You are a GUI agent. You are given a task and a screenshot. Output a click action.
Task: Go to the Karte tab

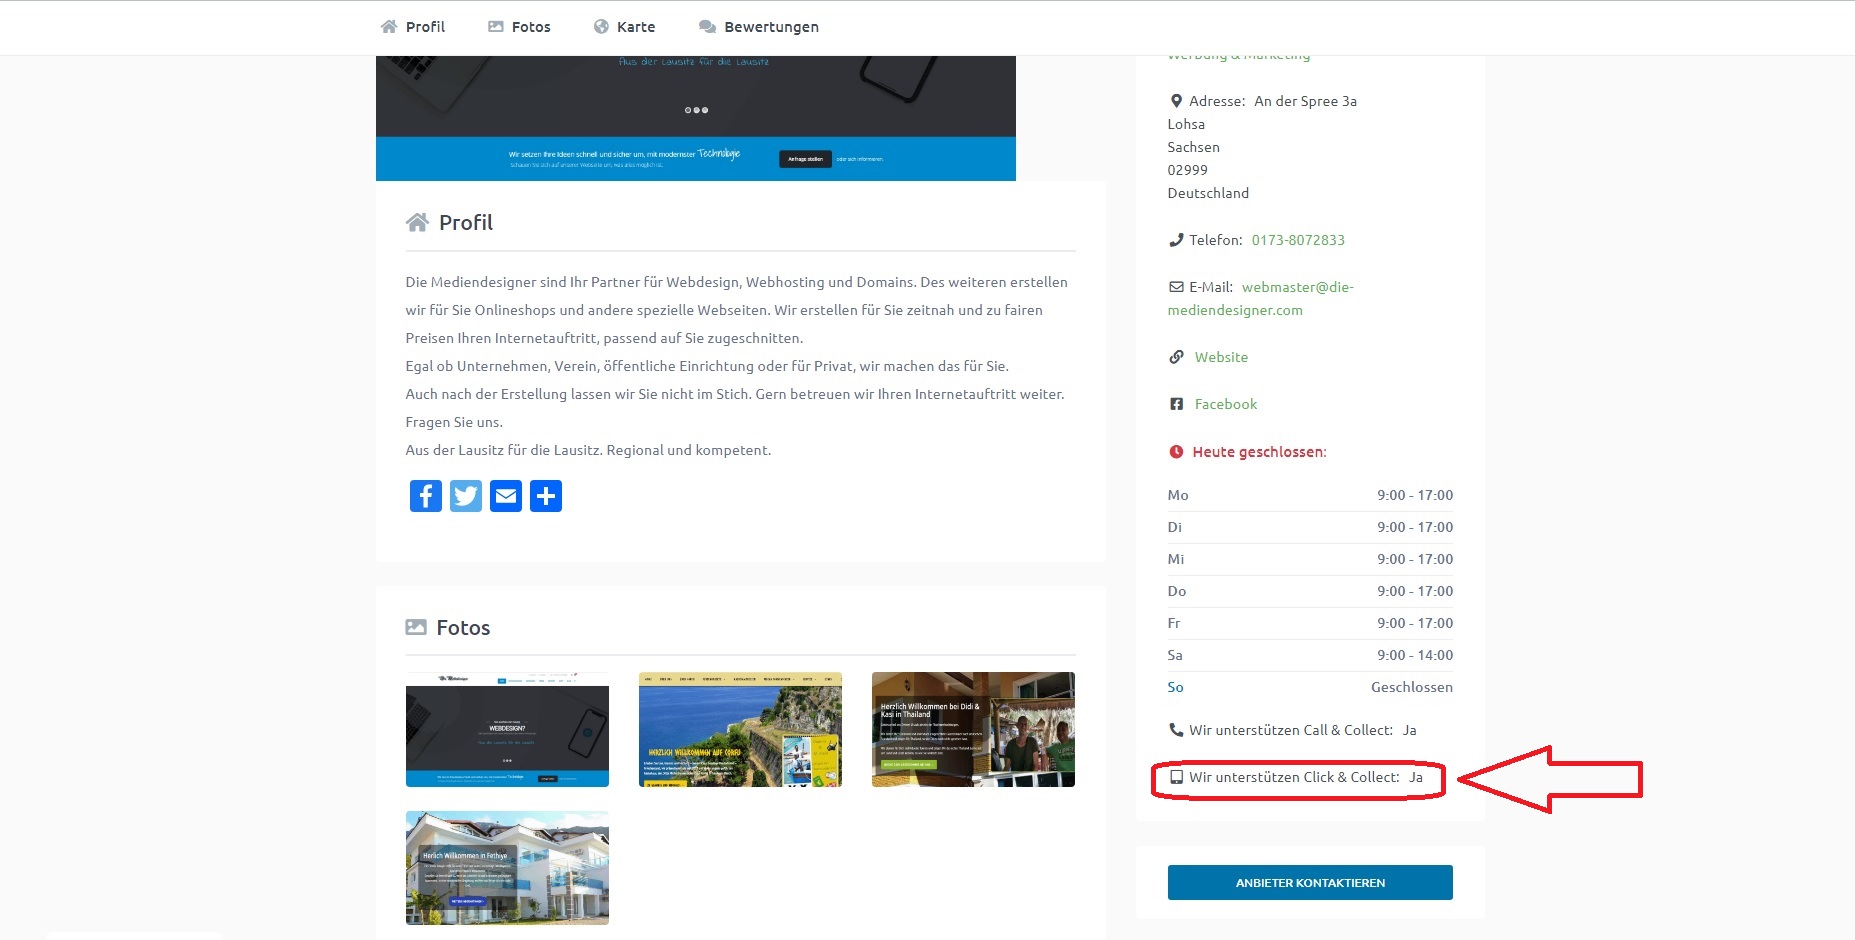[624, 27]
